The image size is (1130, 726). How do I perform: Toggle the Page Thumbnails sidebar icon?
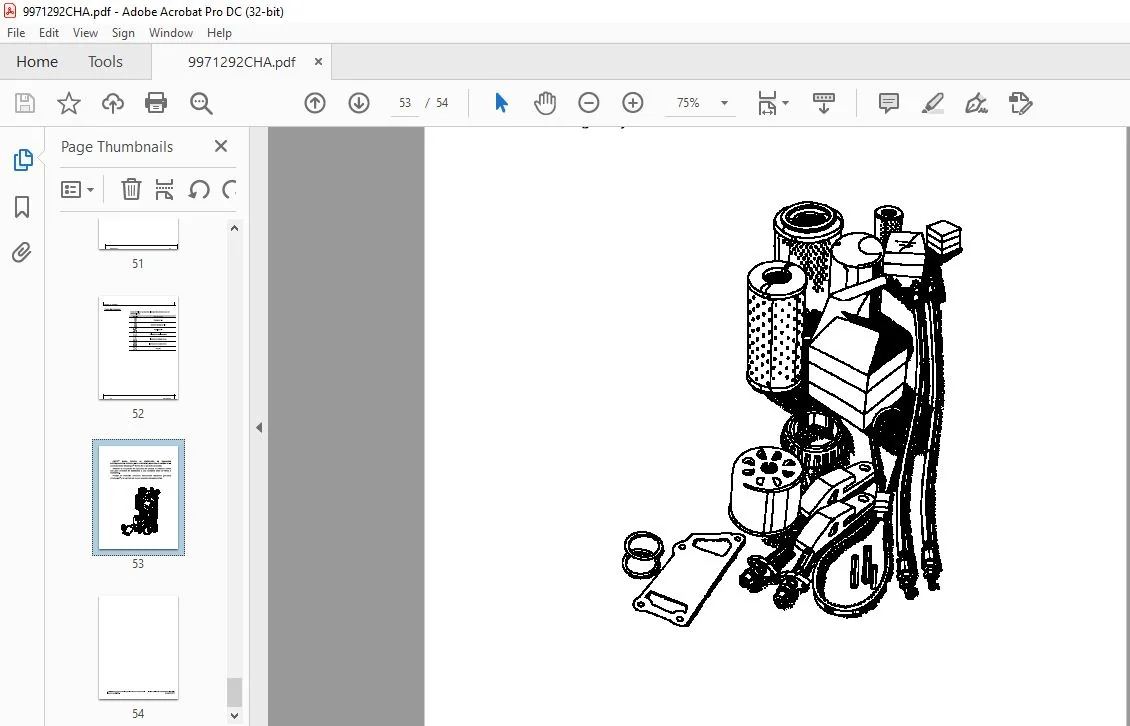[22, 160]
